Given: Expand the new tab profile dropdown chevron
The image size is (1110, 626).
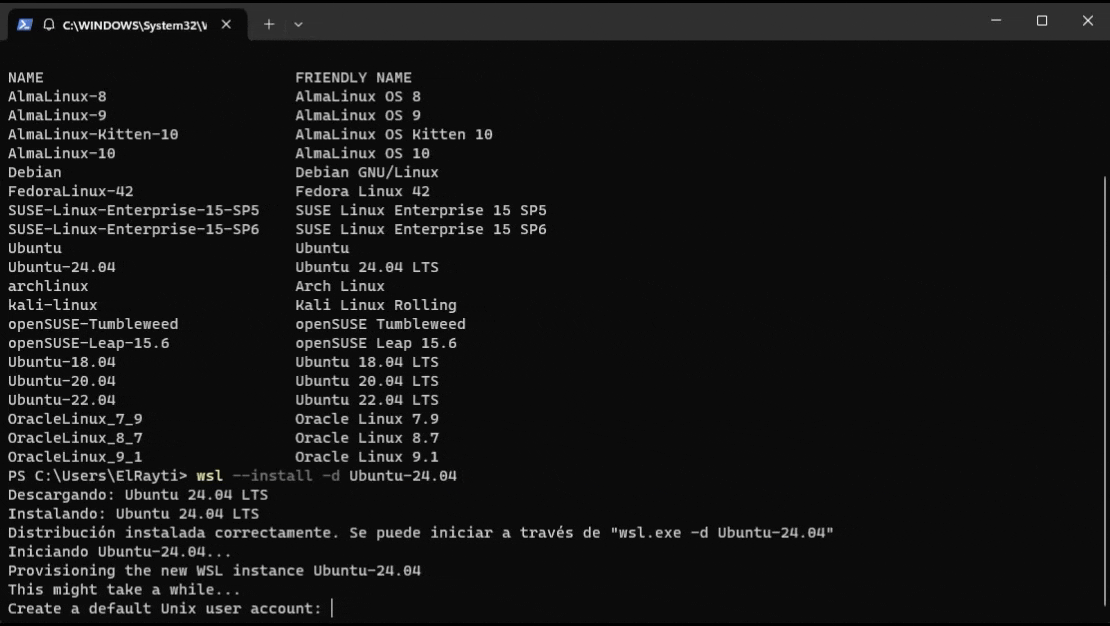Looking at the screenshot, I should point(298,24).
